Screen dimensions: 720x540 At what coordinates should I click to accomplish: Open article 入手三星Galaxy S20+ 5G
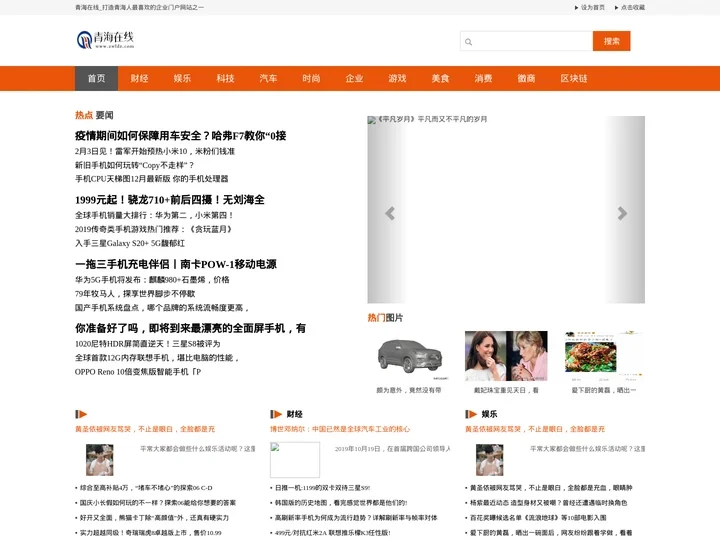click(x=130, y=243)
